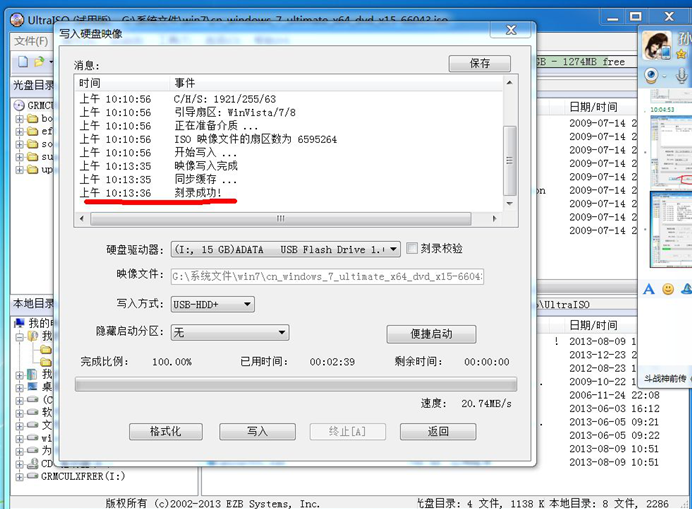Image resolution: width=692 pixels, height=509 pixels.
Task: Open the 写入方式 USB-HDD+ dropdown
Action: pos(248,304)
